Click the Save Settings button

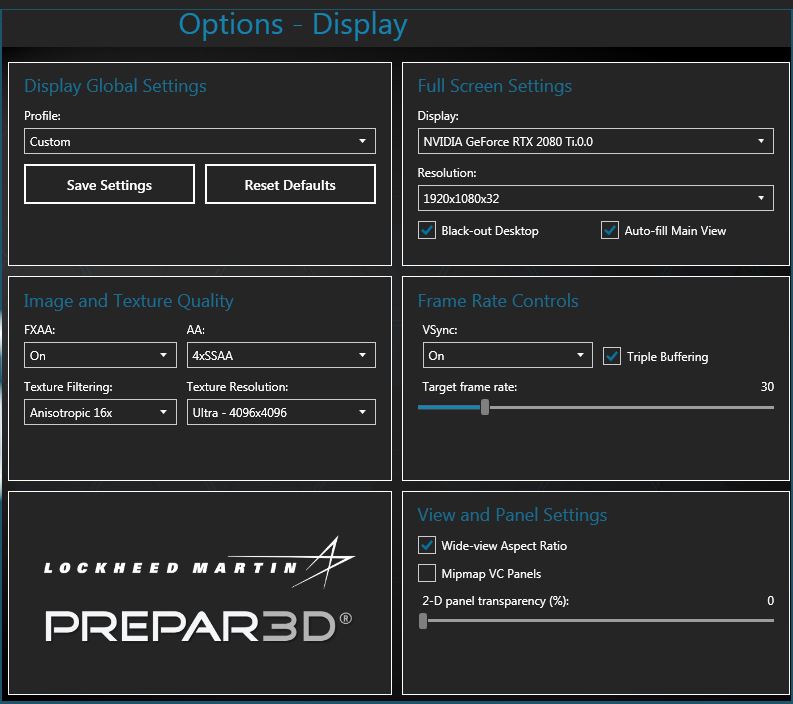click(x=109, y=185)
